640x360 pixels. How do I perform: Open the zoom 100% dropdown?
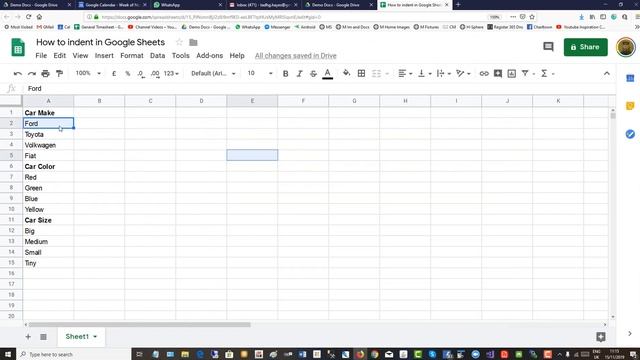click(88, 73)
